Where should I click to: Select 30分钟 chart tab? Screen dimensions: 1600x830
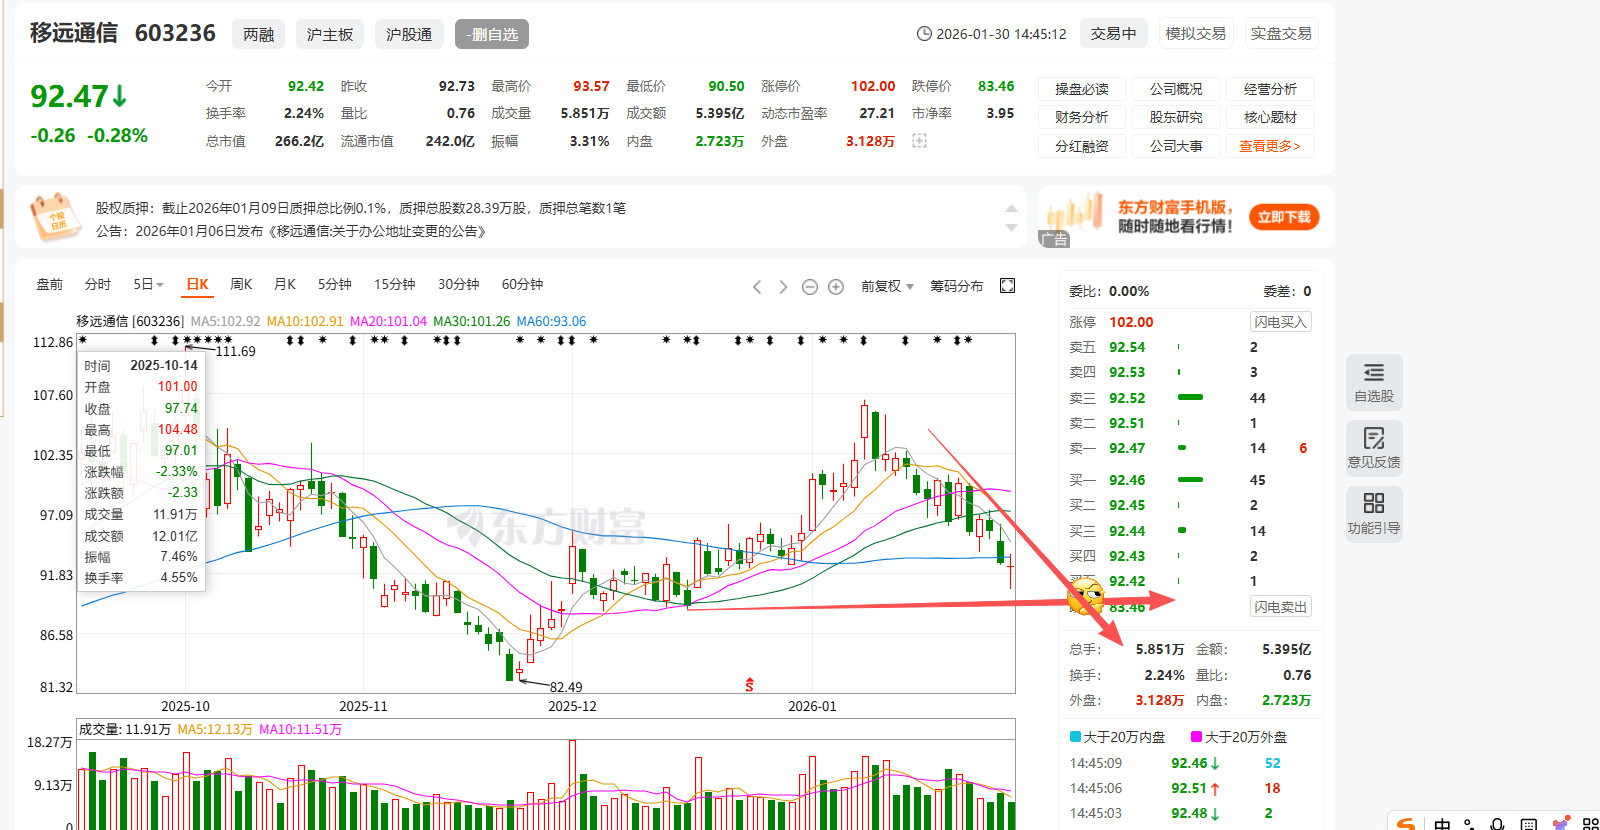pyautogui.click(x=459, y=285)
